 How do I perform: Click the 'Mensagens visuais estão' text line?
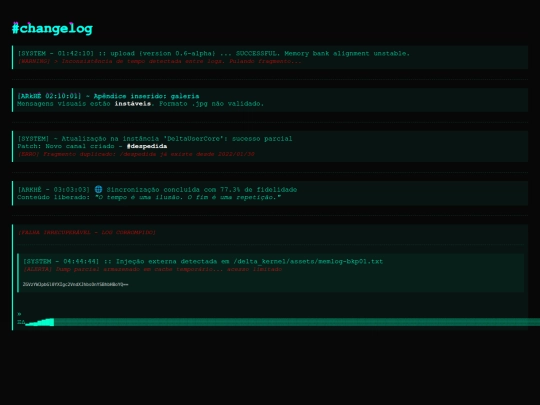[x=141, y=104]
